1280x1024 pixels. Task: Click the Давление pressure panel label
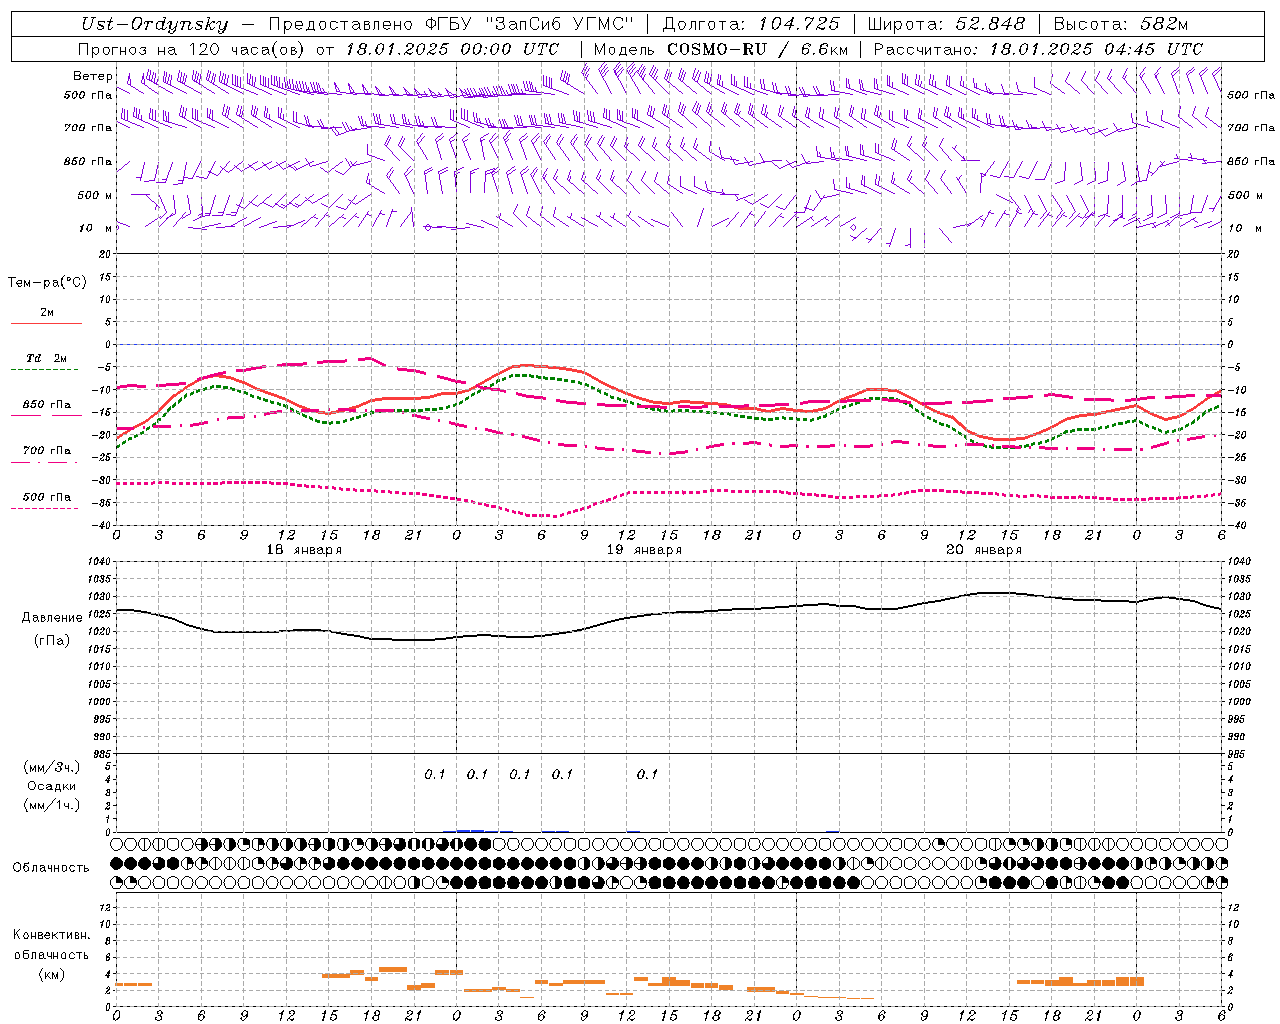click(x=52, y=618)
